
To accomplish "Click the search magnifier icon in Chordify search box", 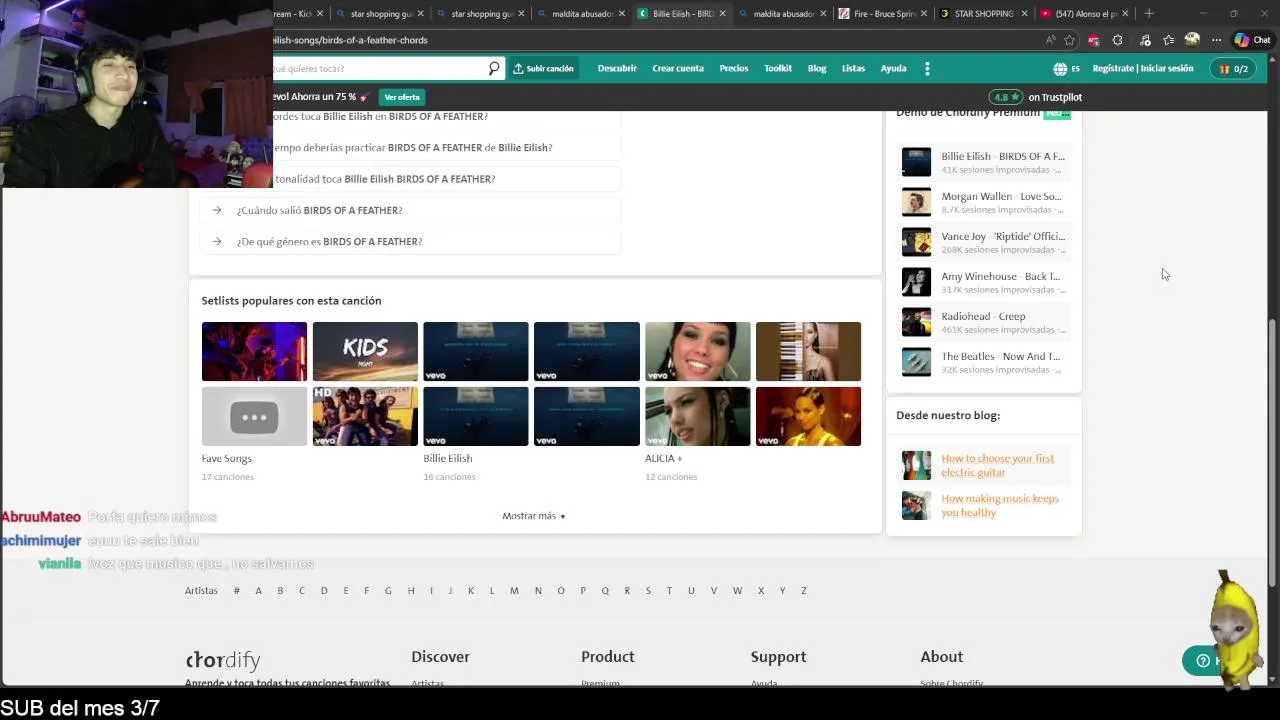I will pyautogui.click(x=494, y=69).
